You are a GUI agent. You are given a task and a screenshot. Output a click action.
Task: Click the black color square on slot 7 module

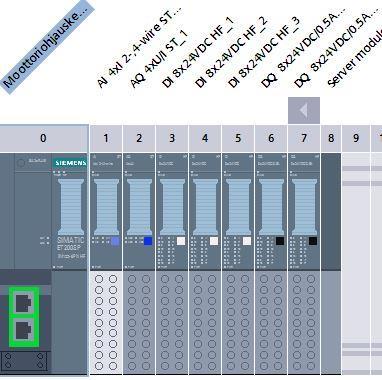click(313, 241)
